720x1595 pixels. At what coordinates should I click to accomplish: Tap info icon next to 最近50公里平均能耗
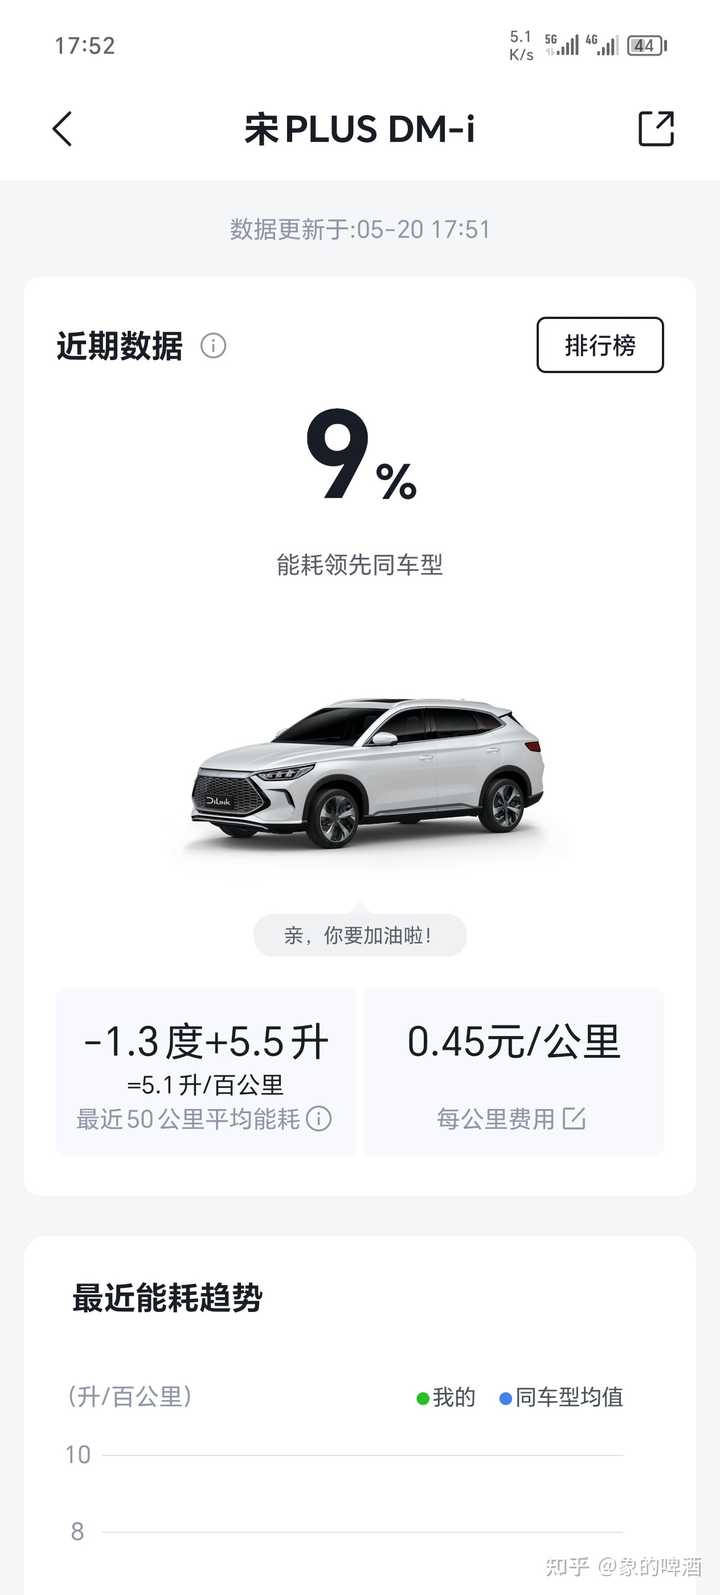click(319, 1119)
